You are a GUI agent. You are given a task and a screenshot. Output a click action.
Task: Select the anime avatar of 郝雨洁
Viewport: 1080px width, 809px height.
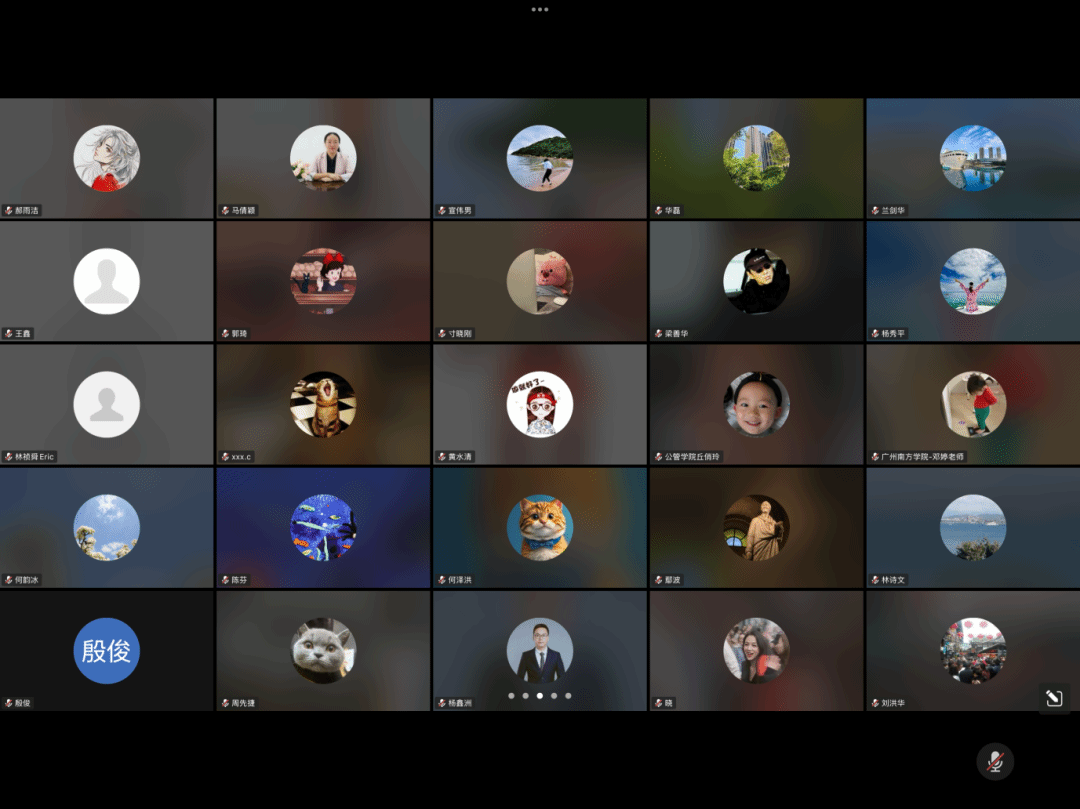pyautogui.click(x=107, y=158)
